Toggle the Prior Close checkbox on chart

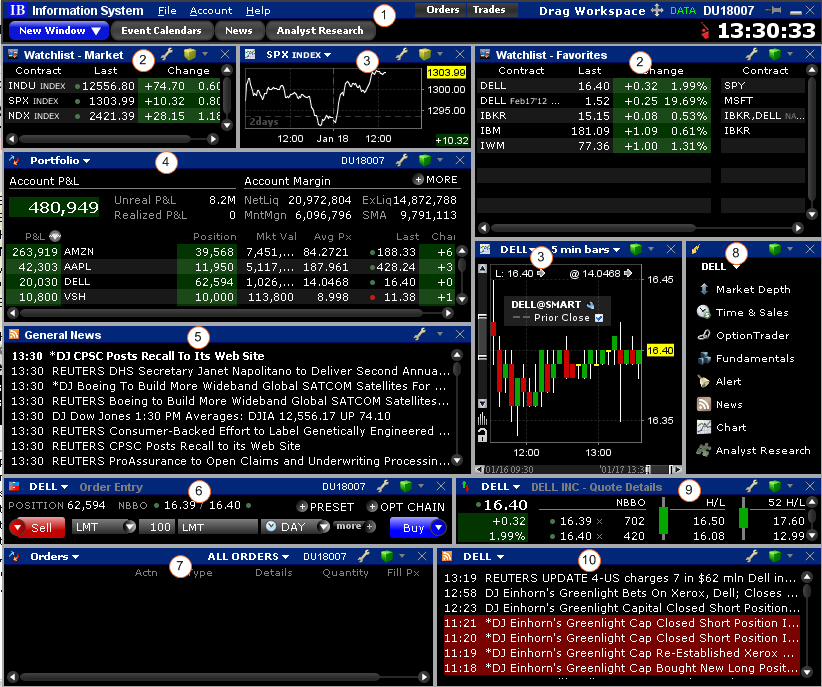pyautogui.click(x=600, y=318)
